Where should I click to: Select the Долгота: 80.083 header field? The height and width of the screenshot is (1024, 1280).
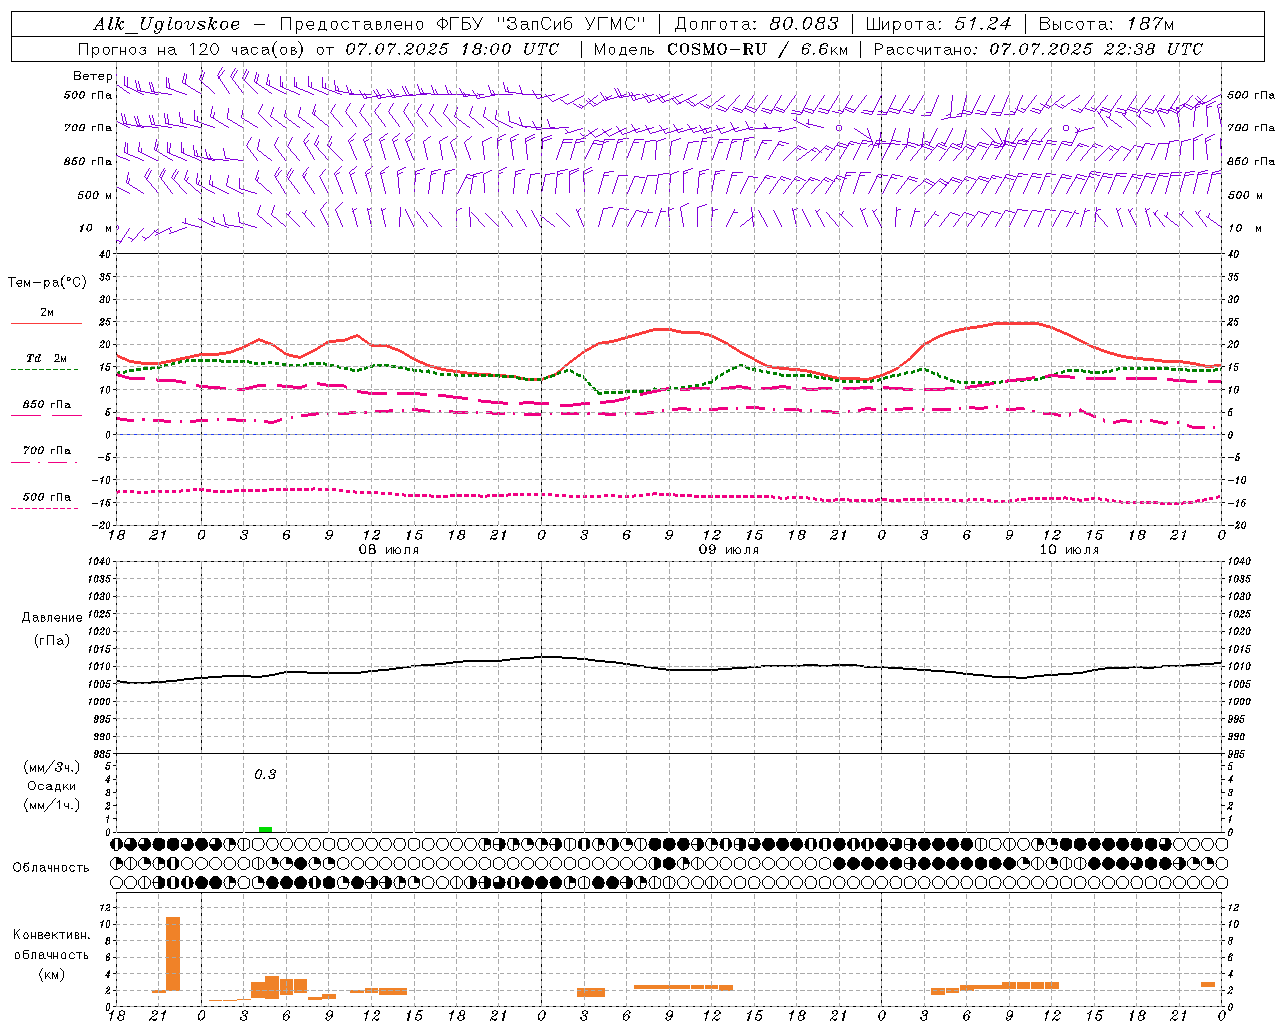[x=756, y=24]
